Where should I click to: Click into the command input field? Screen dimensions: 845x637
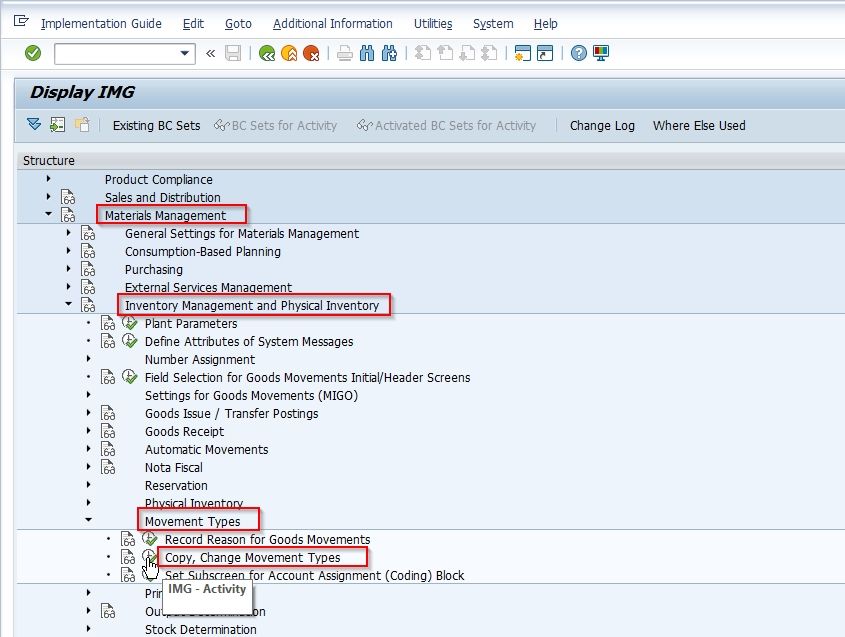pos(117,53)
